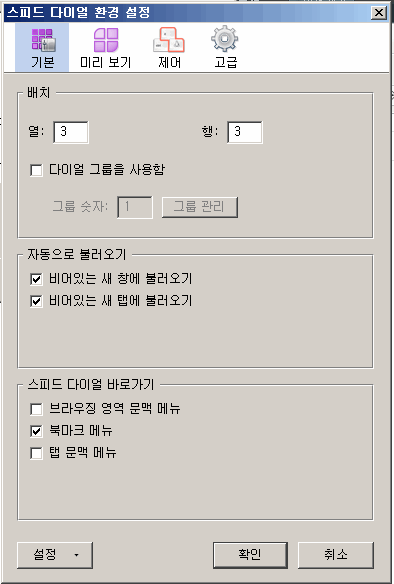Tick the 탭 문맥 메뉴 checkbox
The width and height of the screenshot is (394, 584).
(36, 453)
